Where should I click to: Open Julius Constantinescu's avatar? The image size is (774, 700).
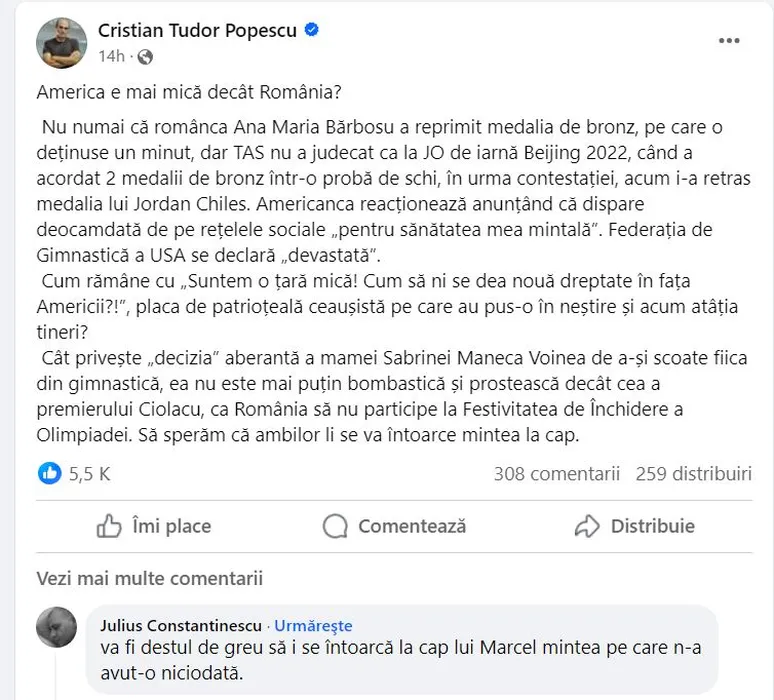[x=57, y=627]
